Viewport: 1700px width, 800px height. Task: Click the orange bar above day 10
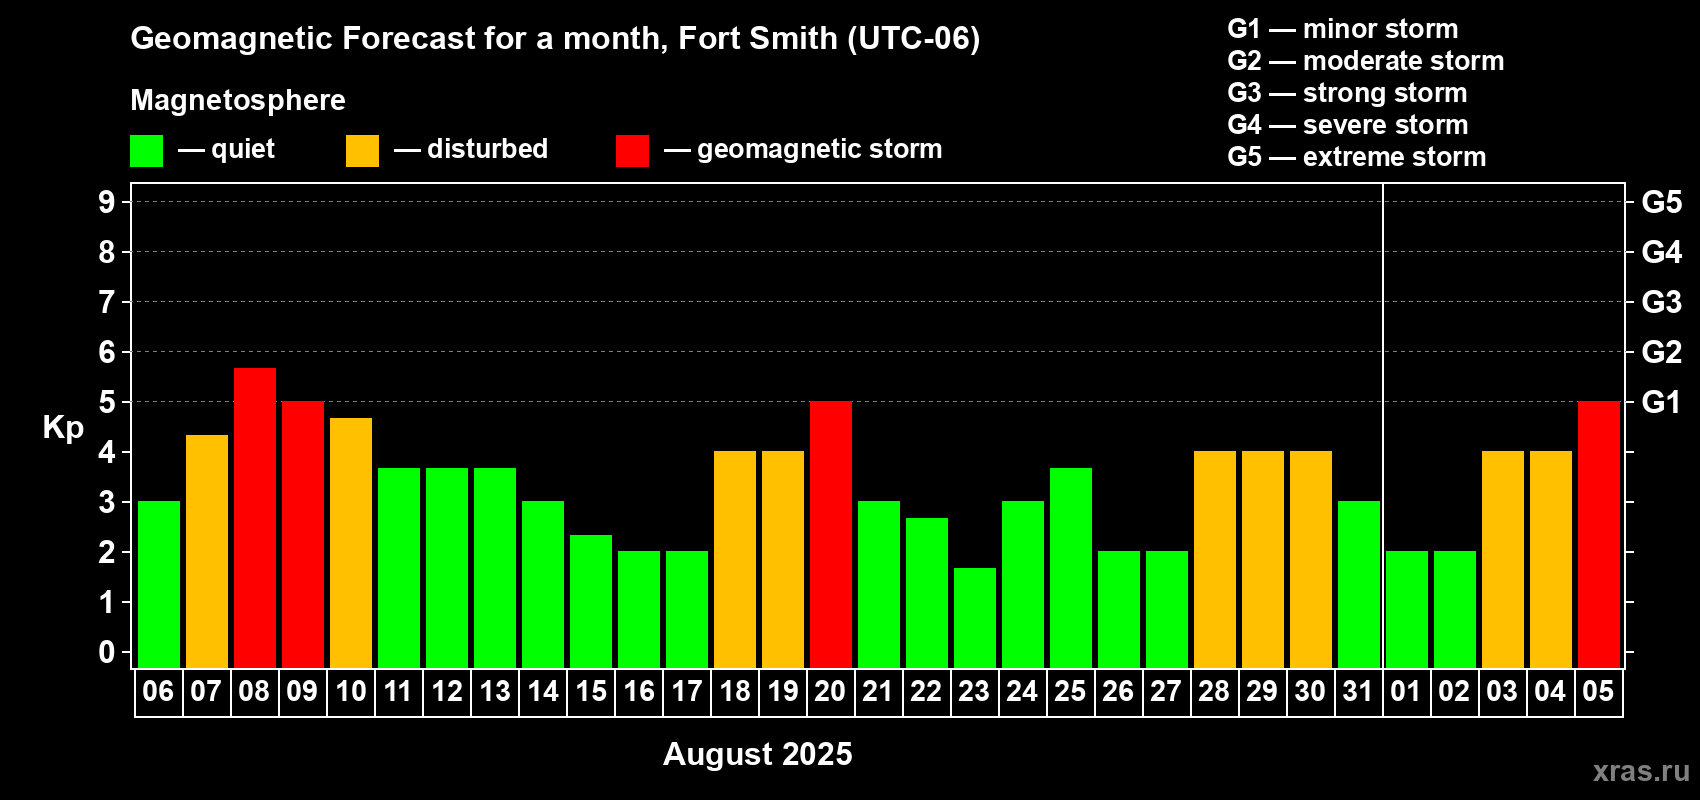(351, 543)
